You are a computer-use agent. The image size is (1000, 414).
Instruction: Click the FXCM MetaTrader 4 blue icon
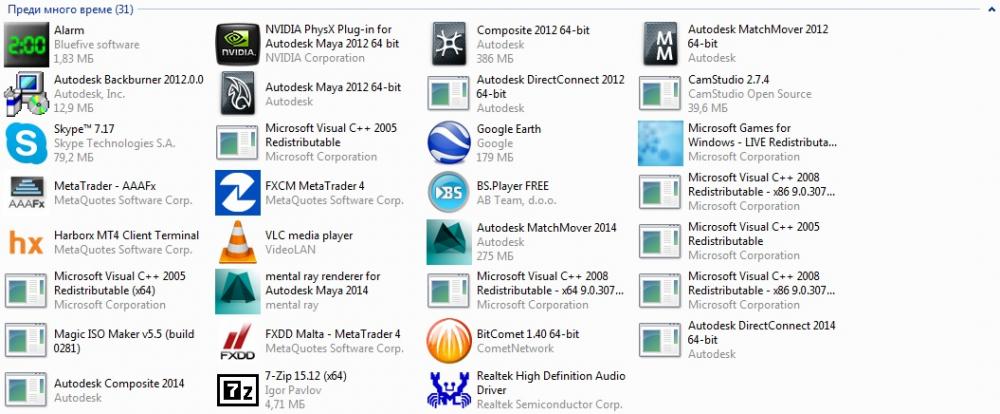pyautogui.click(x=238, y=193)
